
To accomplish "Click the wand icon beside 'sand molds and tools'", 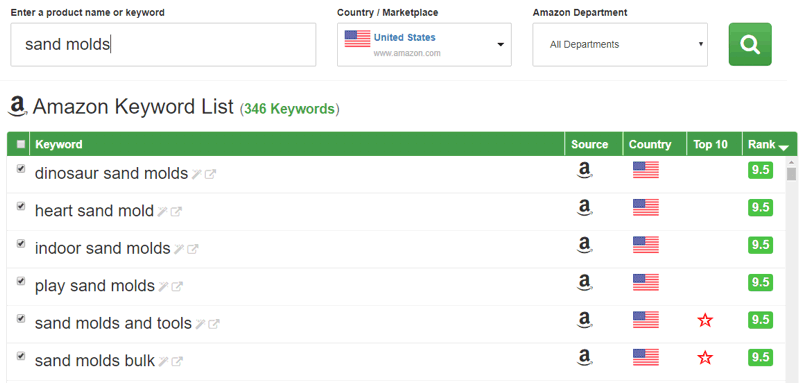I will [x=201, y=324].
